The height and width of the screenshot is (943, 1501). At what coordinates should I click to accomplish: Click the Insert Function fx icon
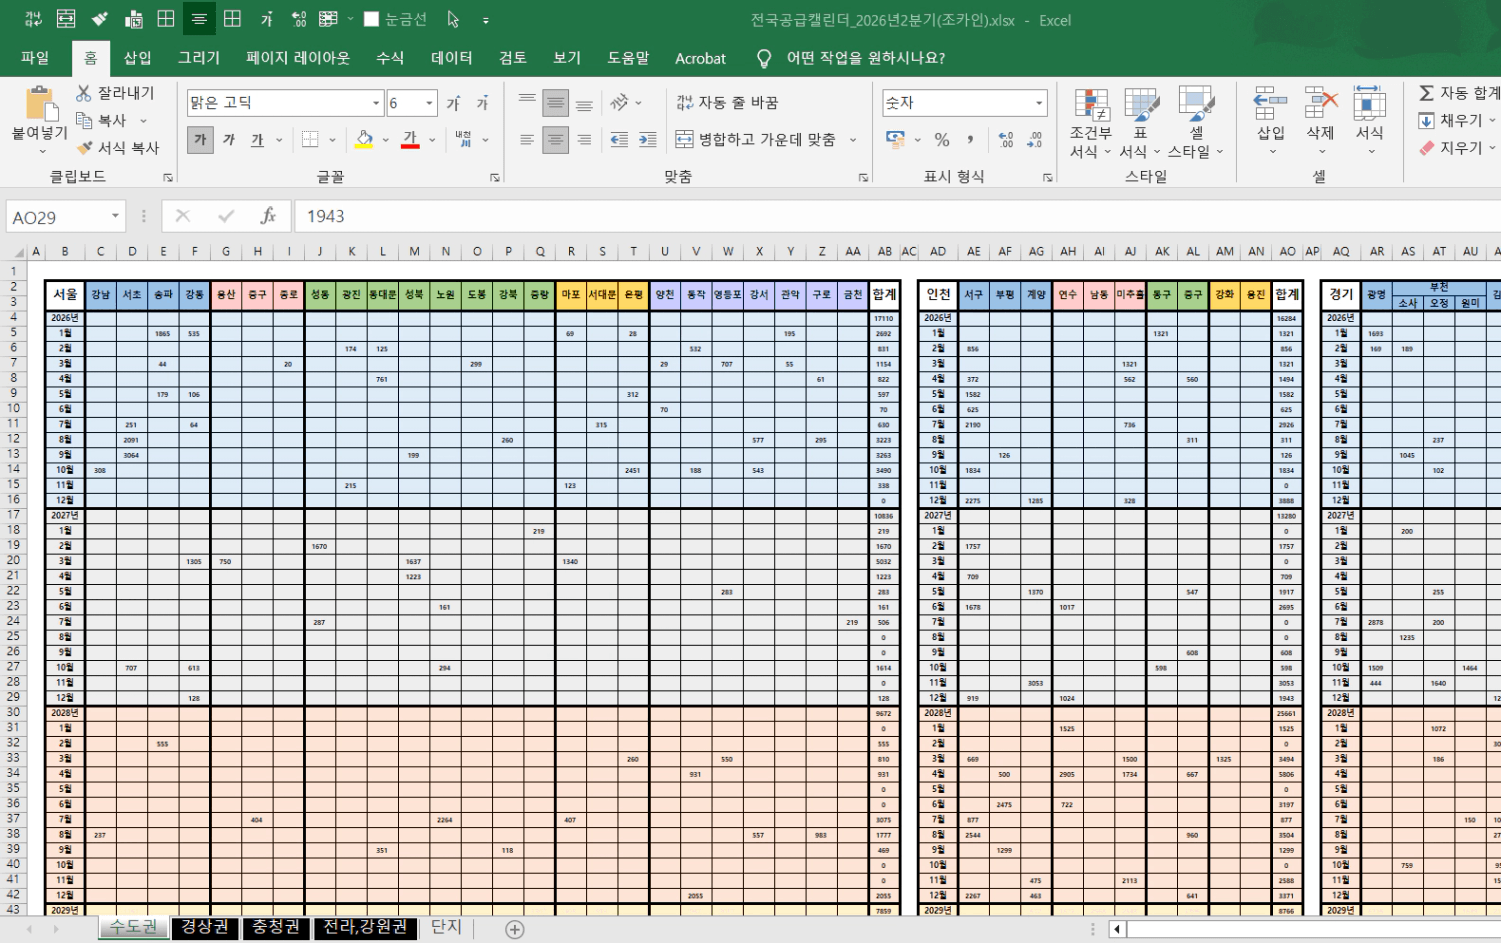[268, 216]
